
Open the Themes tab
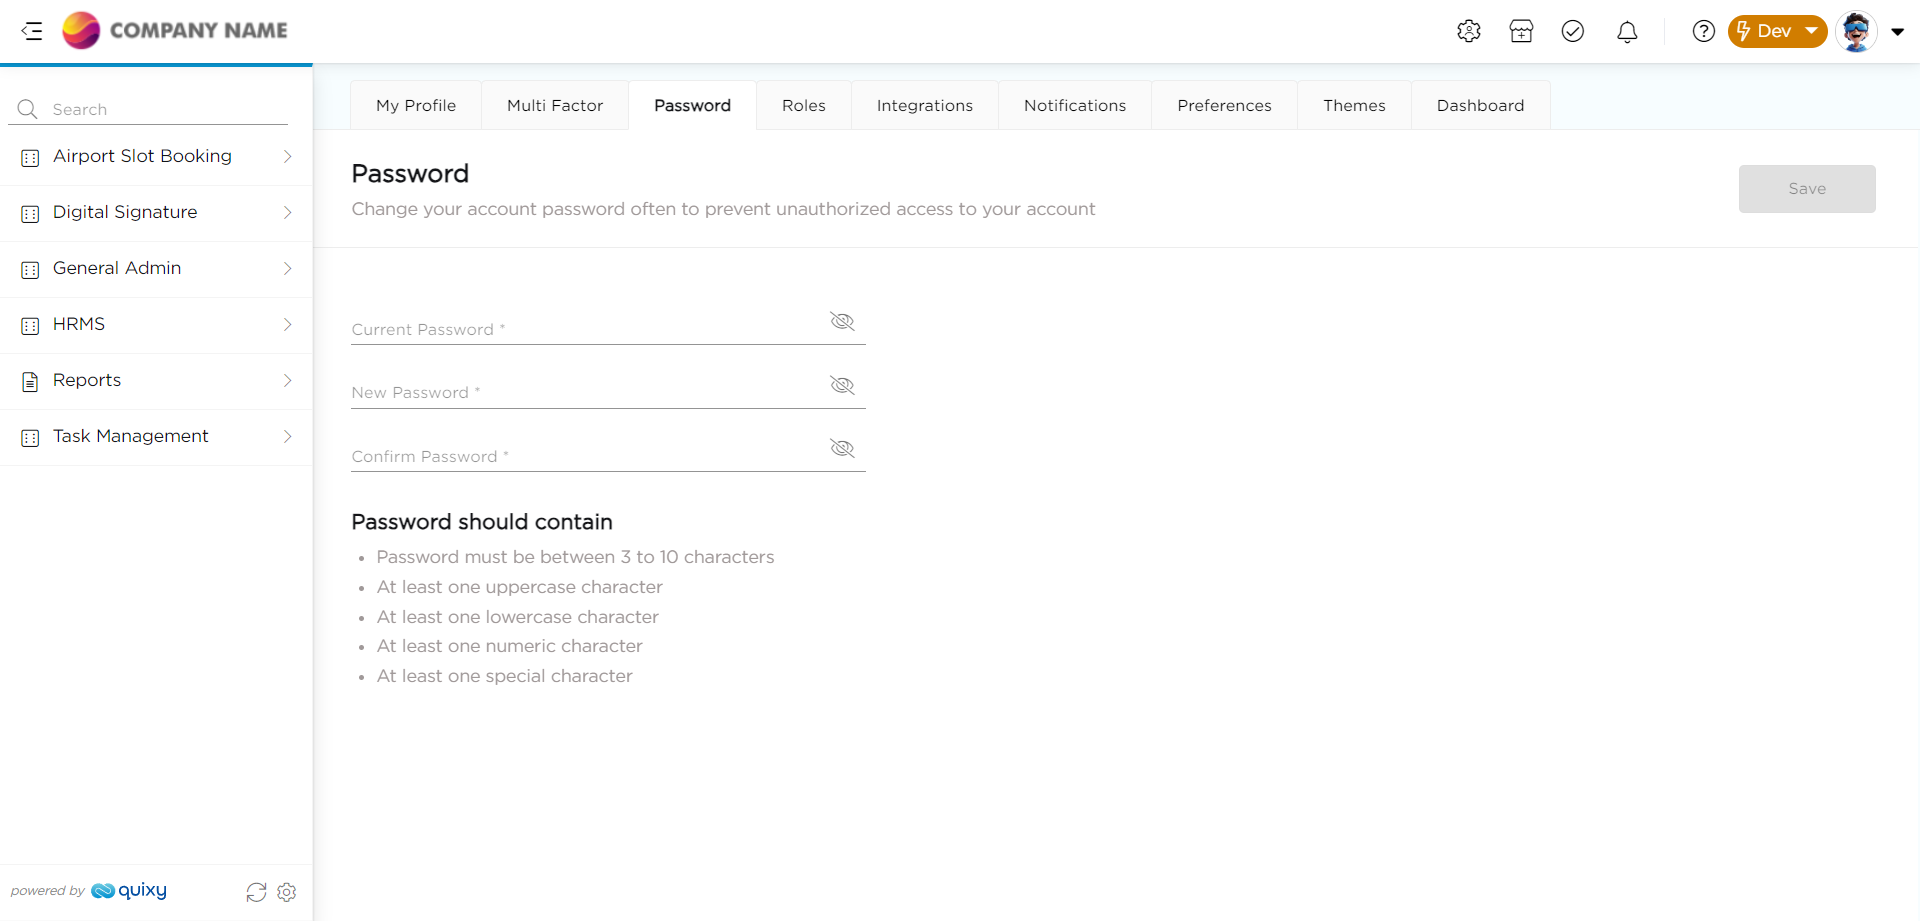pyautogui.click(x=1354, y=106)
